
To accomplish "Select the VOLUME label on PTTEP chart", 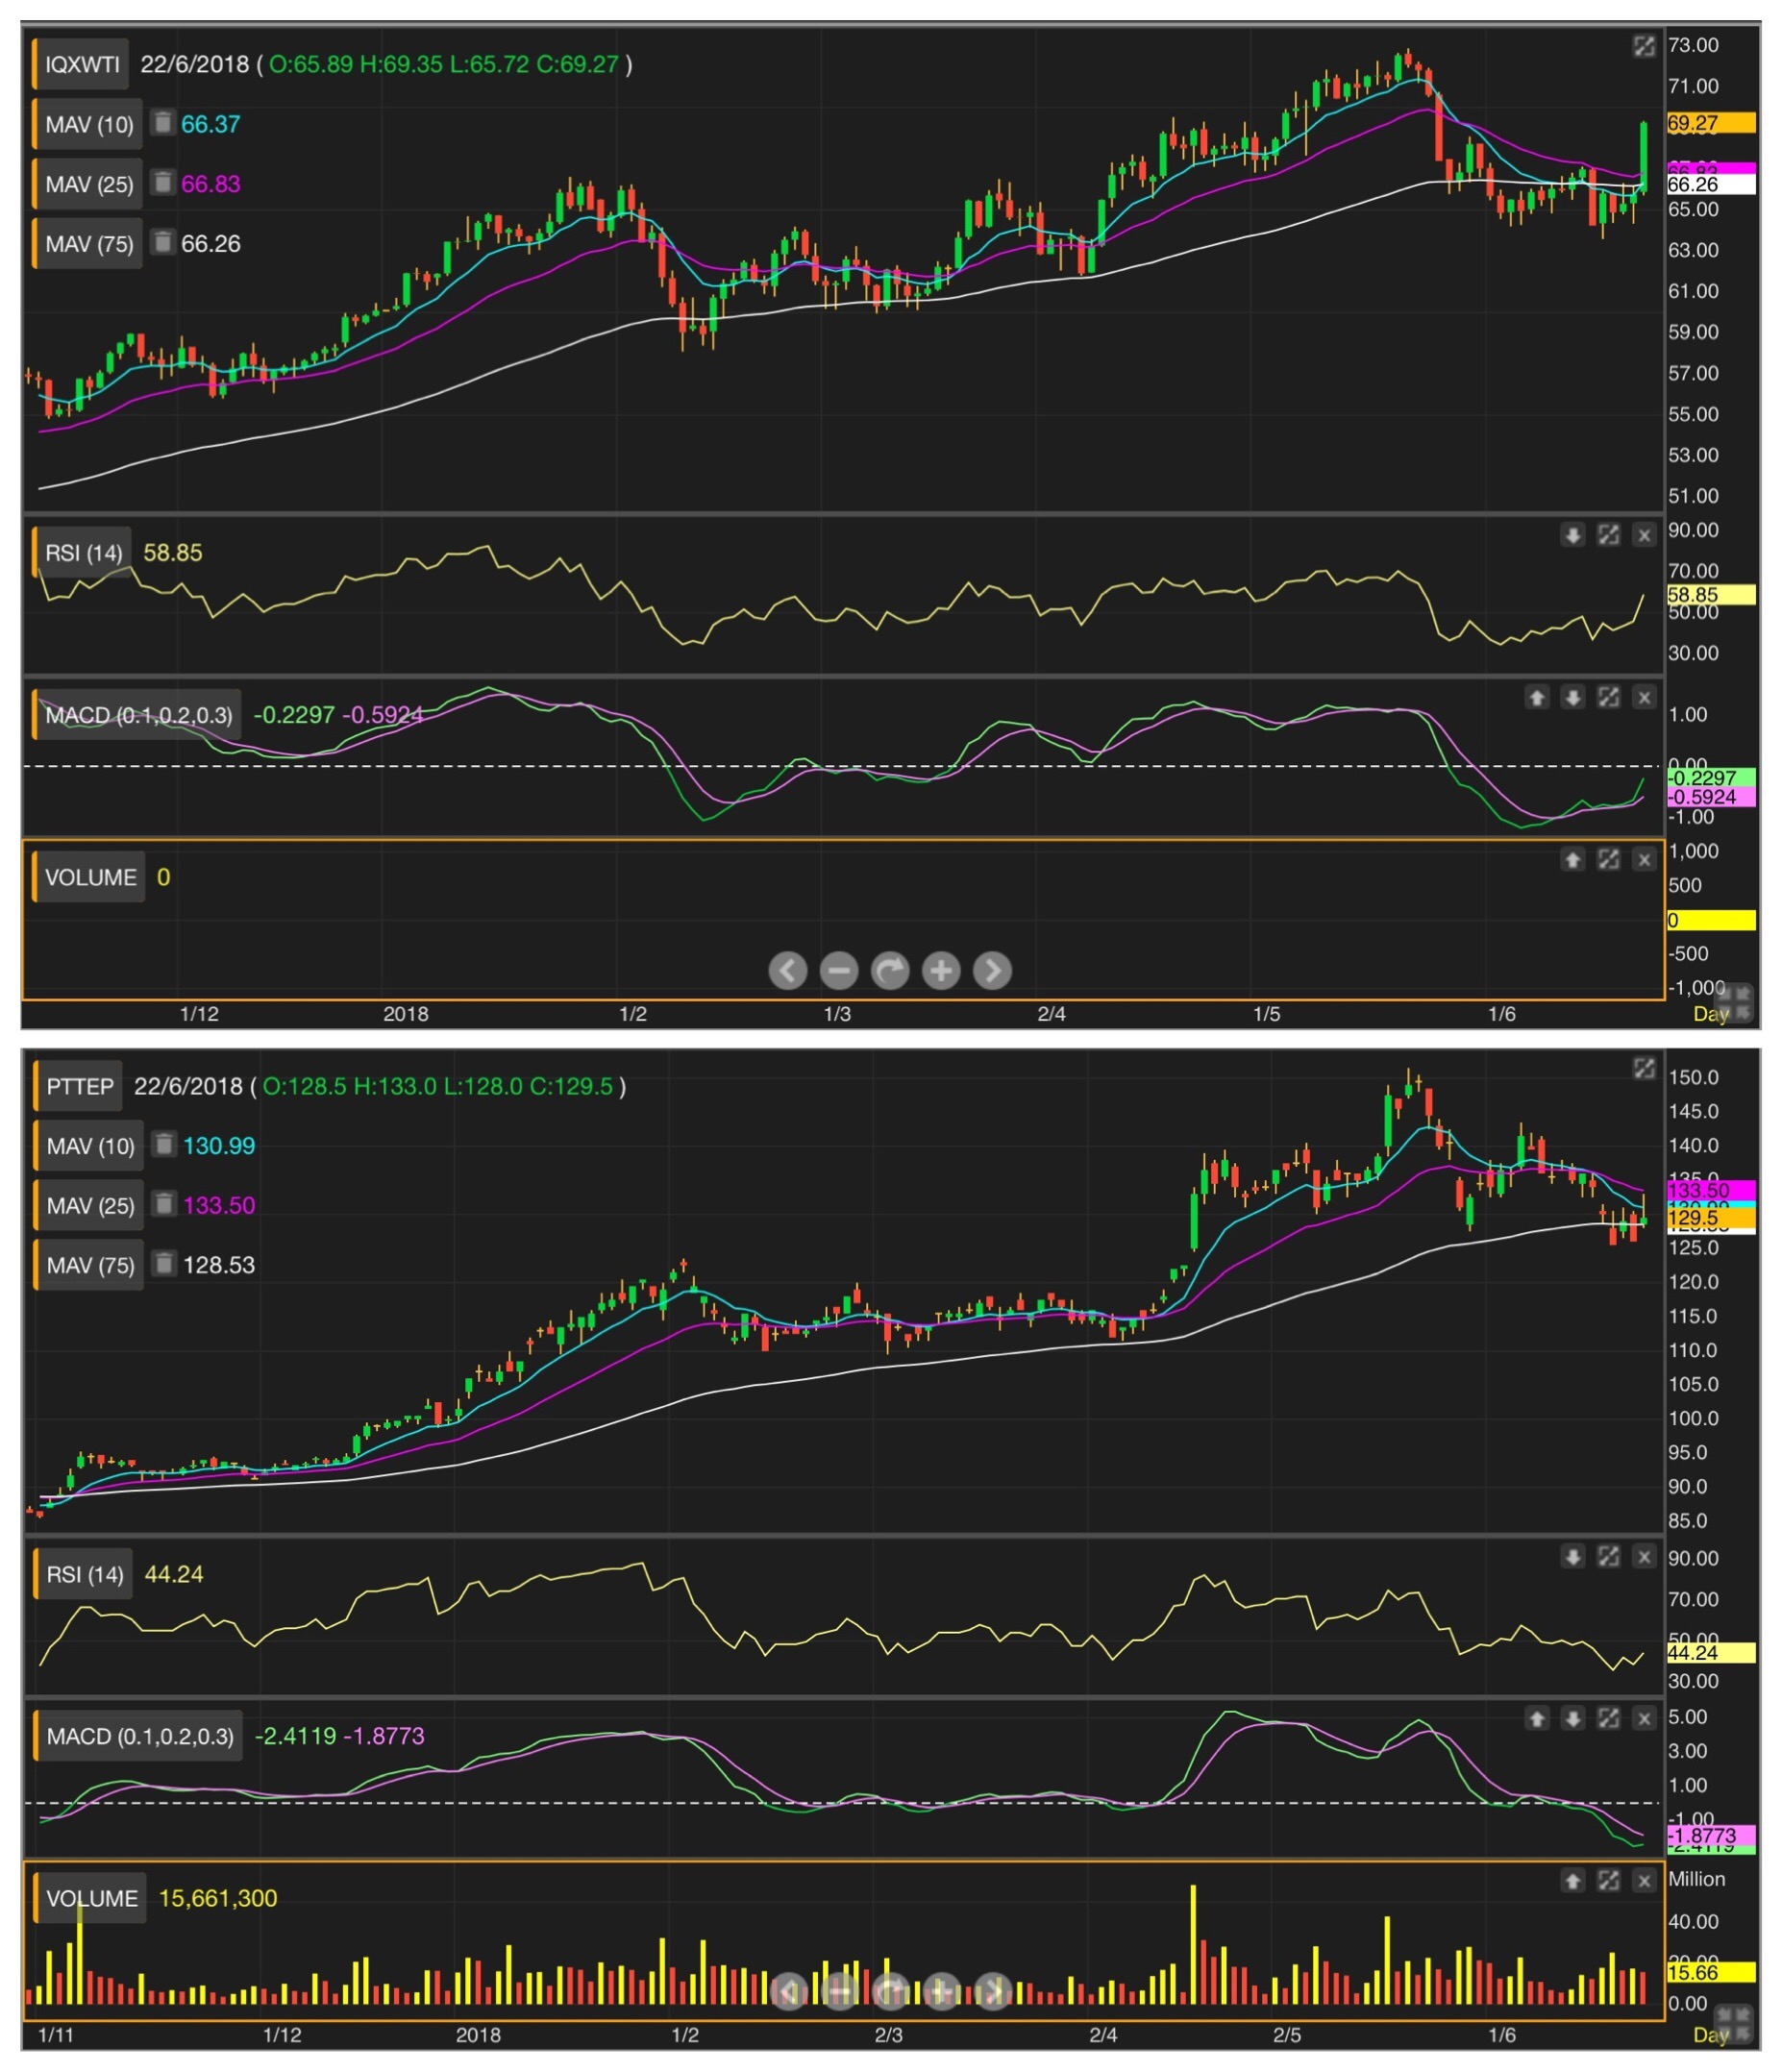I will (x=90, y=1898).
